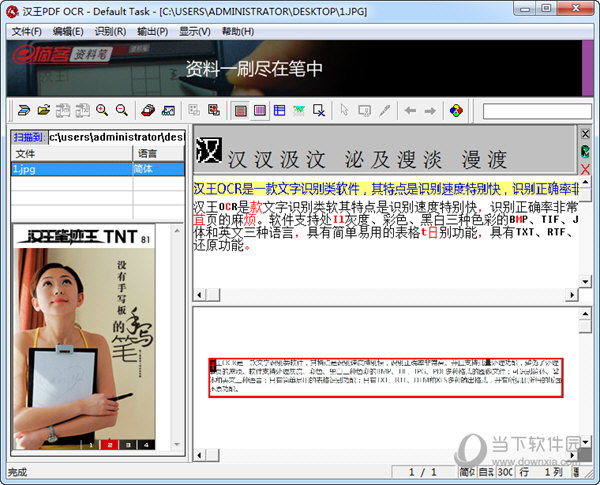Open the 输出(P) menu
The image size is (600, 485).
pos(153,31)
